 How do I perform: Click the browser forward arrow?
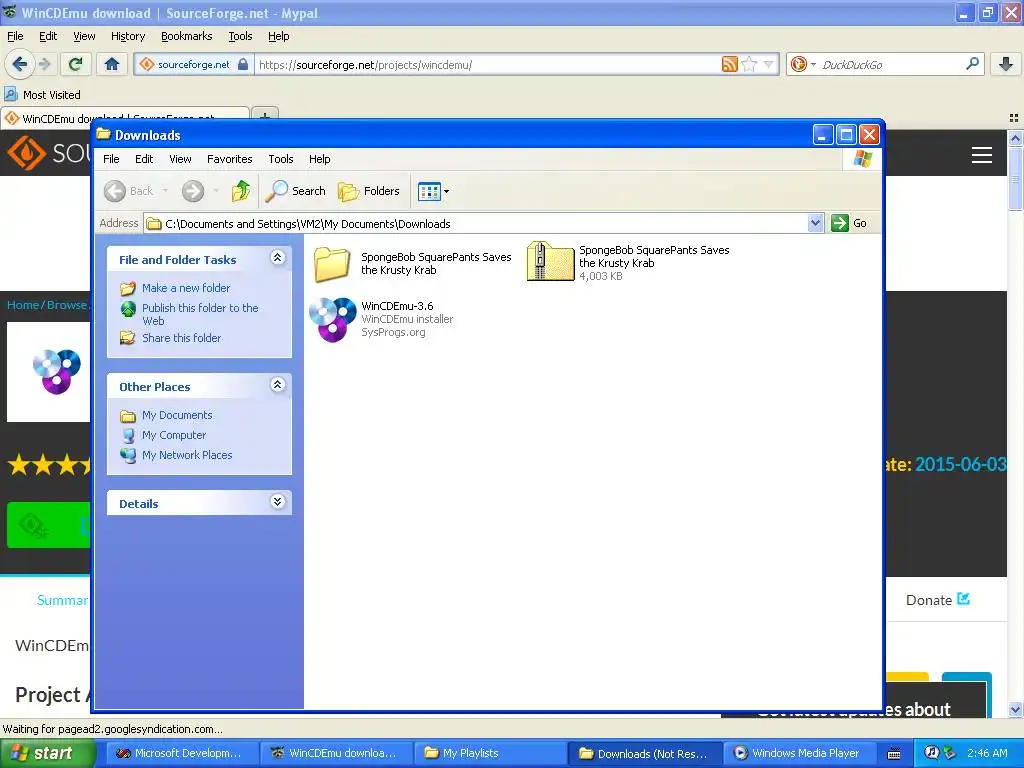coord(44,64)
